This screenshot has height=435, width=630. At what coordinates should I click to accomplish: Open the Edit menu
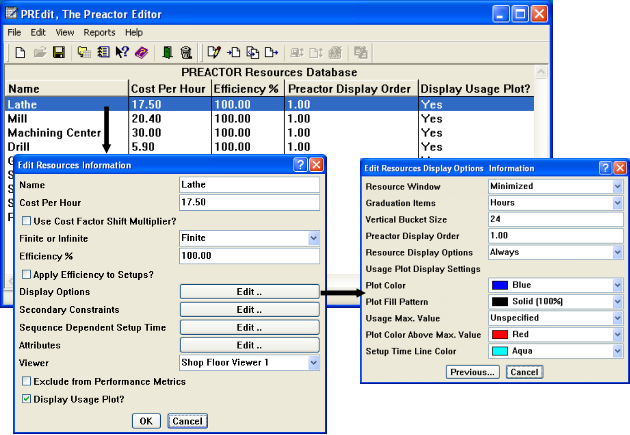(x=38, y=33)
